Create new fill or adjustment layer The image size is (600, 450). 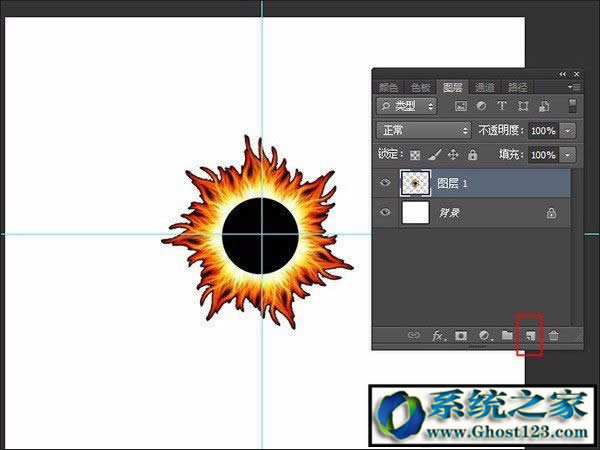click(484, 336)
